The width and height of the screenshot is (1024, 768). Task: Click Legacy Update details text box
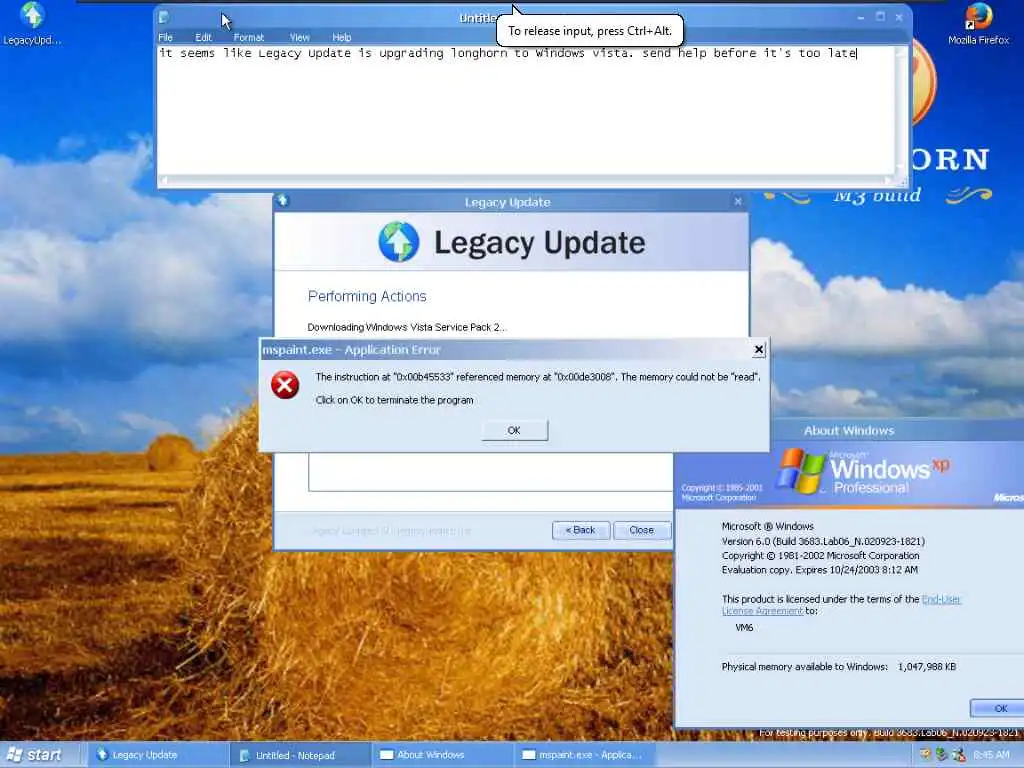click(490, 472)
